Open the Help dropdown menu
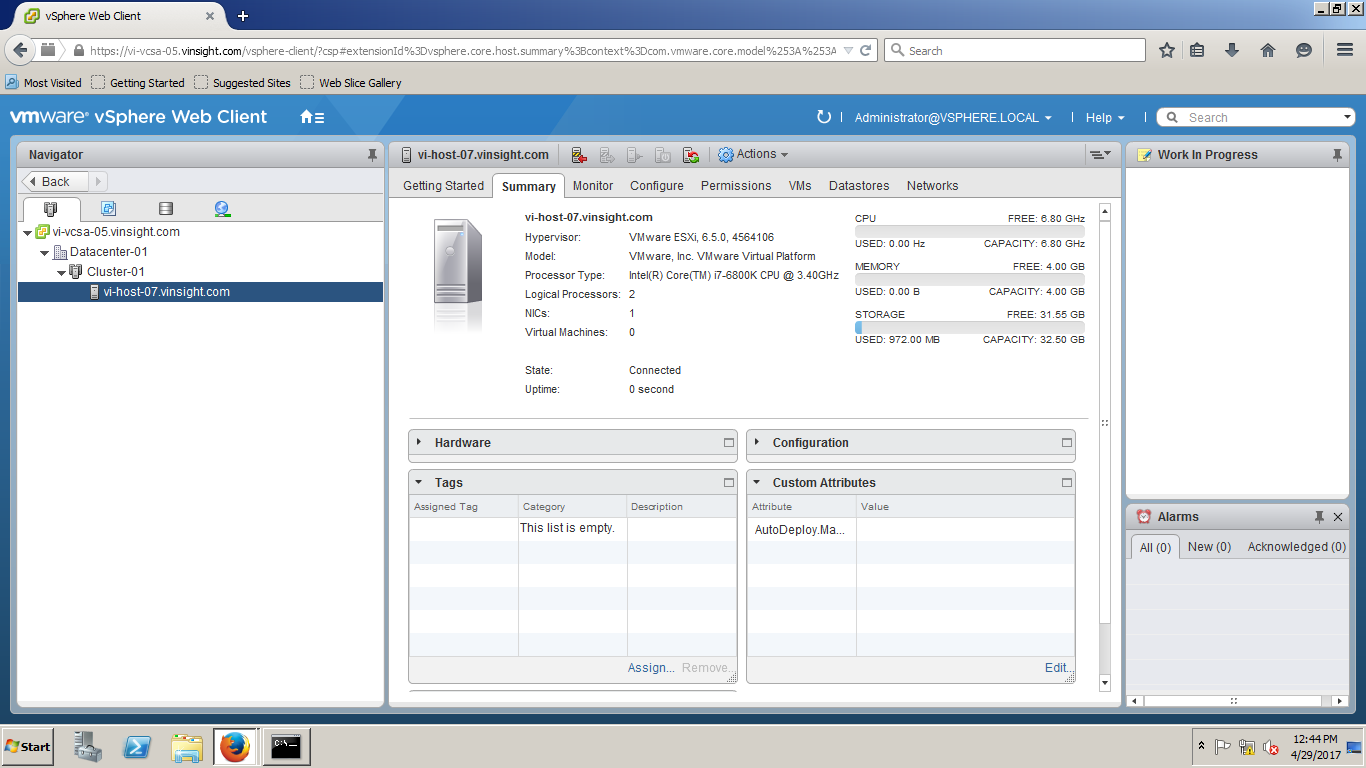Viewport: 1366px width, 768px height. pos(1105,117)
